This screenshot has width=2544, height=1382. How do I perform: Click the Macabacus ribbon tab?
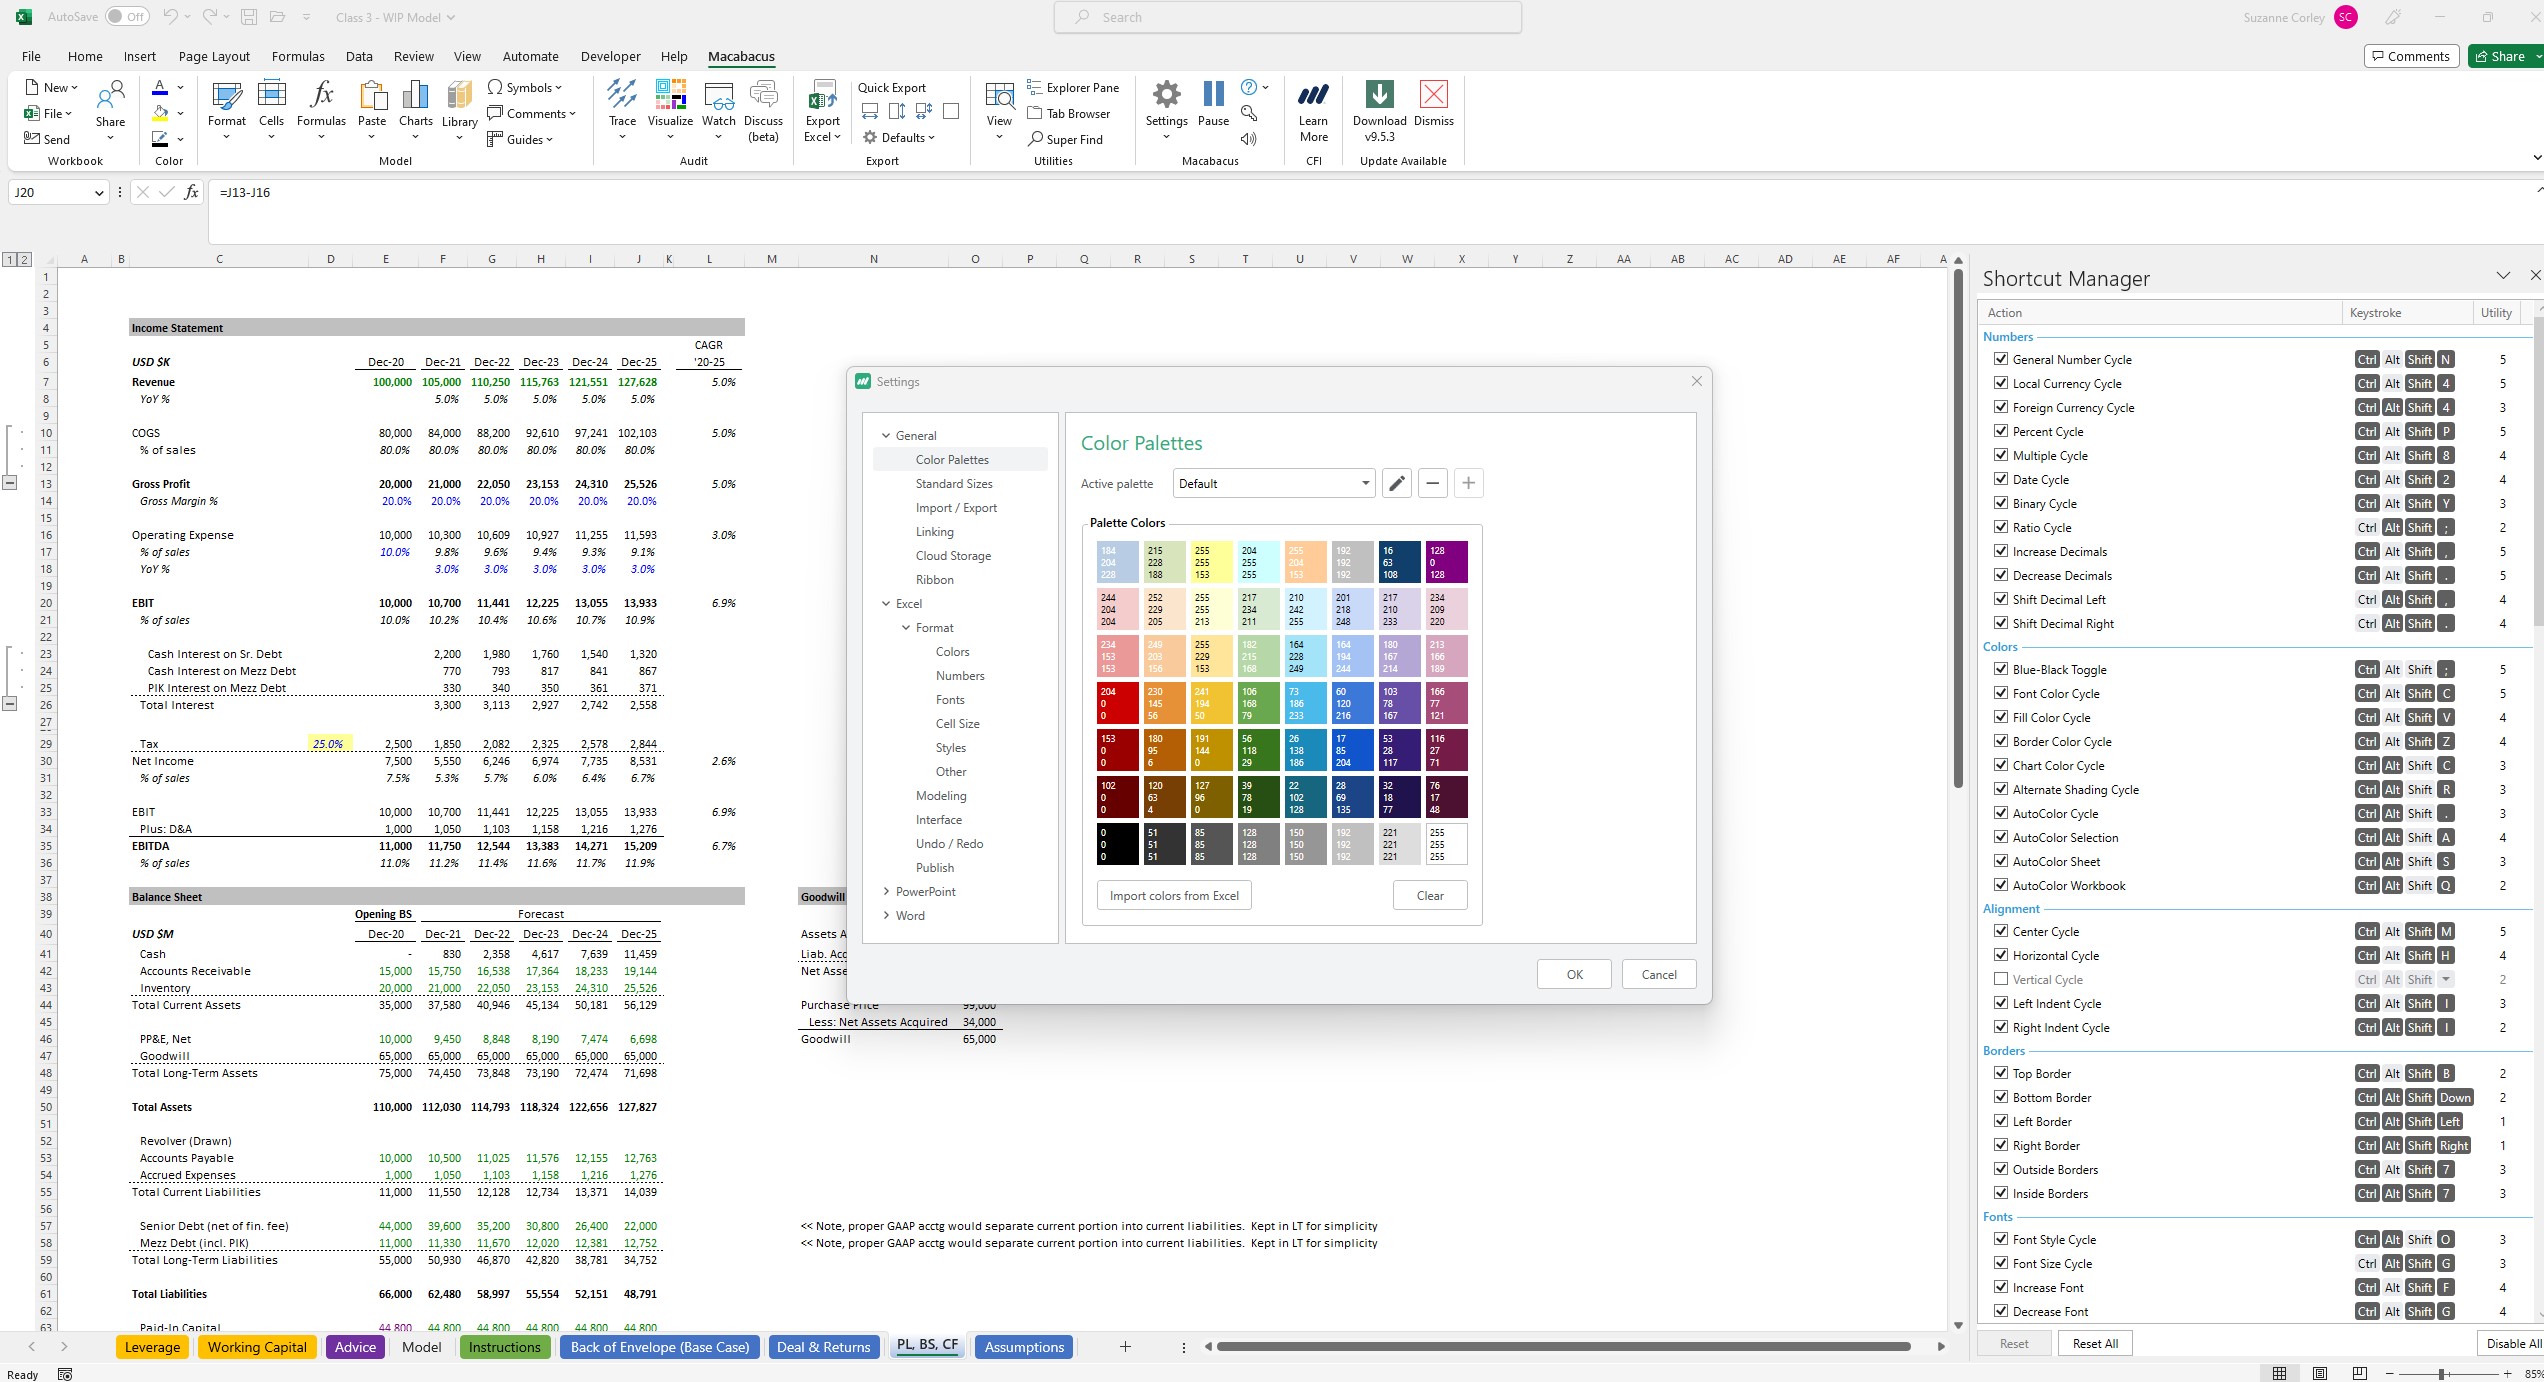coord(740,56)
